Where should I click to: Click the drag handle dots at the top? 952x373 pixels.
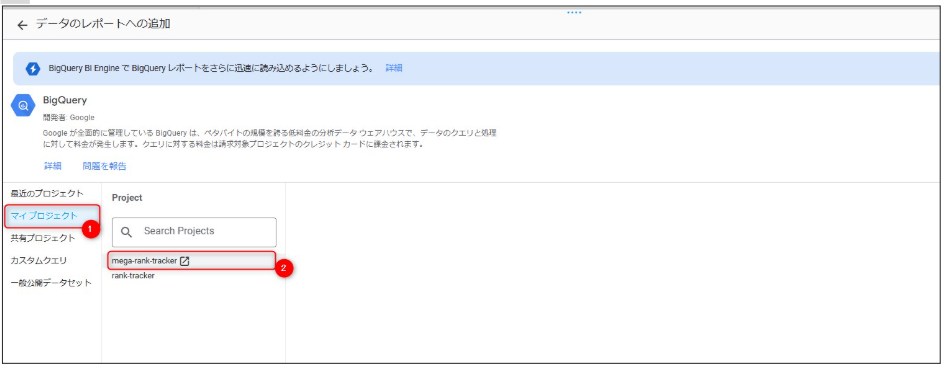click(x=574, y=12)
